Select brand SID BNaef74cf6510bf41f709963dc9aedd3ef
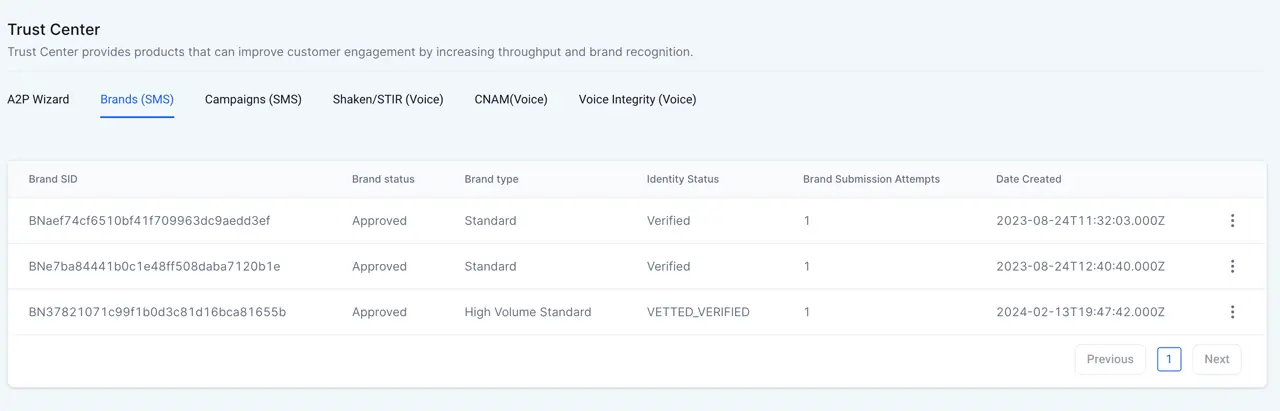This screenshot has width=1280, height=411. (150, 221)
